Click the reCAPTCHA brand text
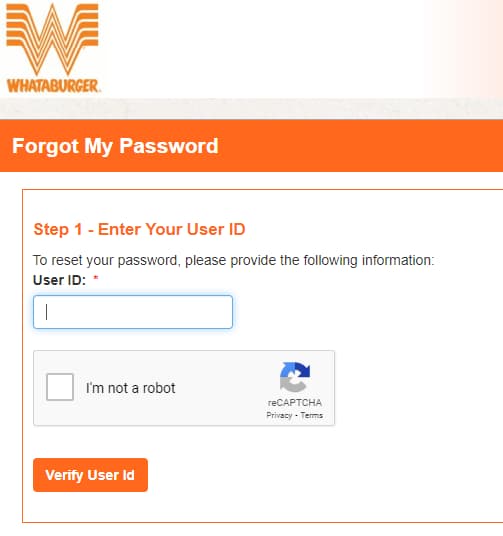This screenshot has height=536, width=503. [x=295, y=403]
